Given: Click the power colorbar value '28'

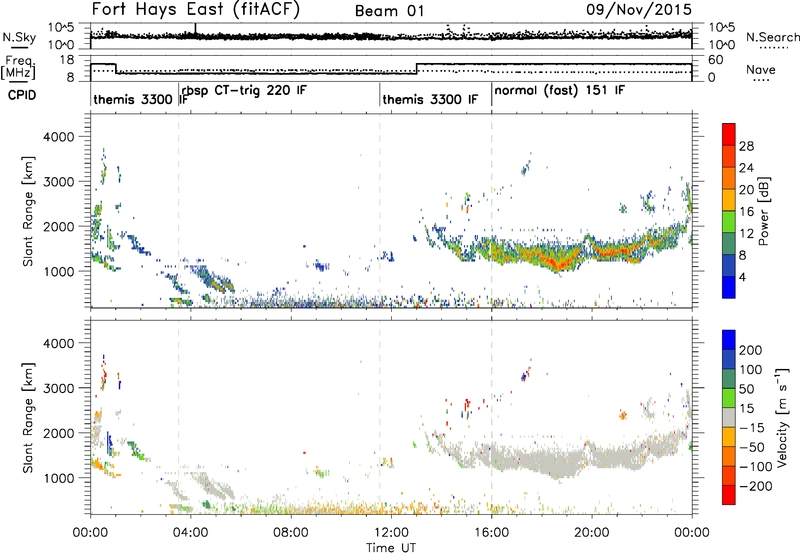Looking at the screenshot, I should [x=746, y=146].
